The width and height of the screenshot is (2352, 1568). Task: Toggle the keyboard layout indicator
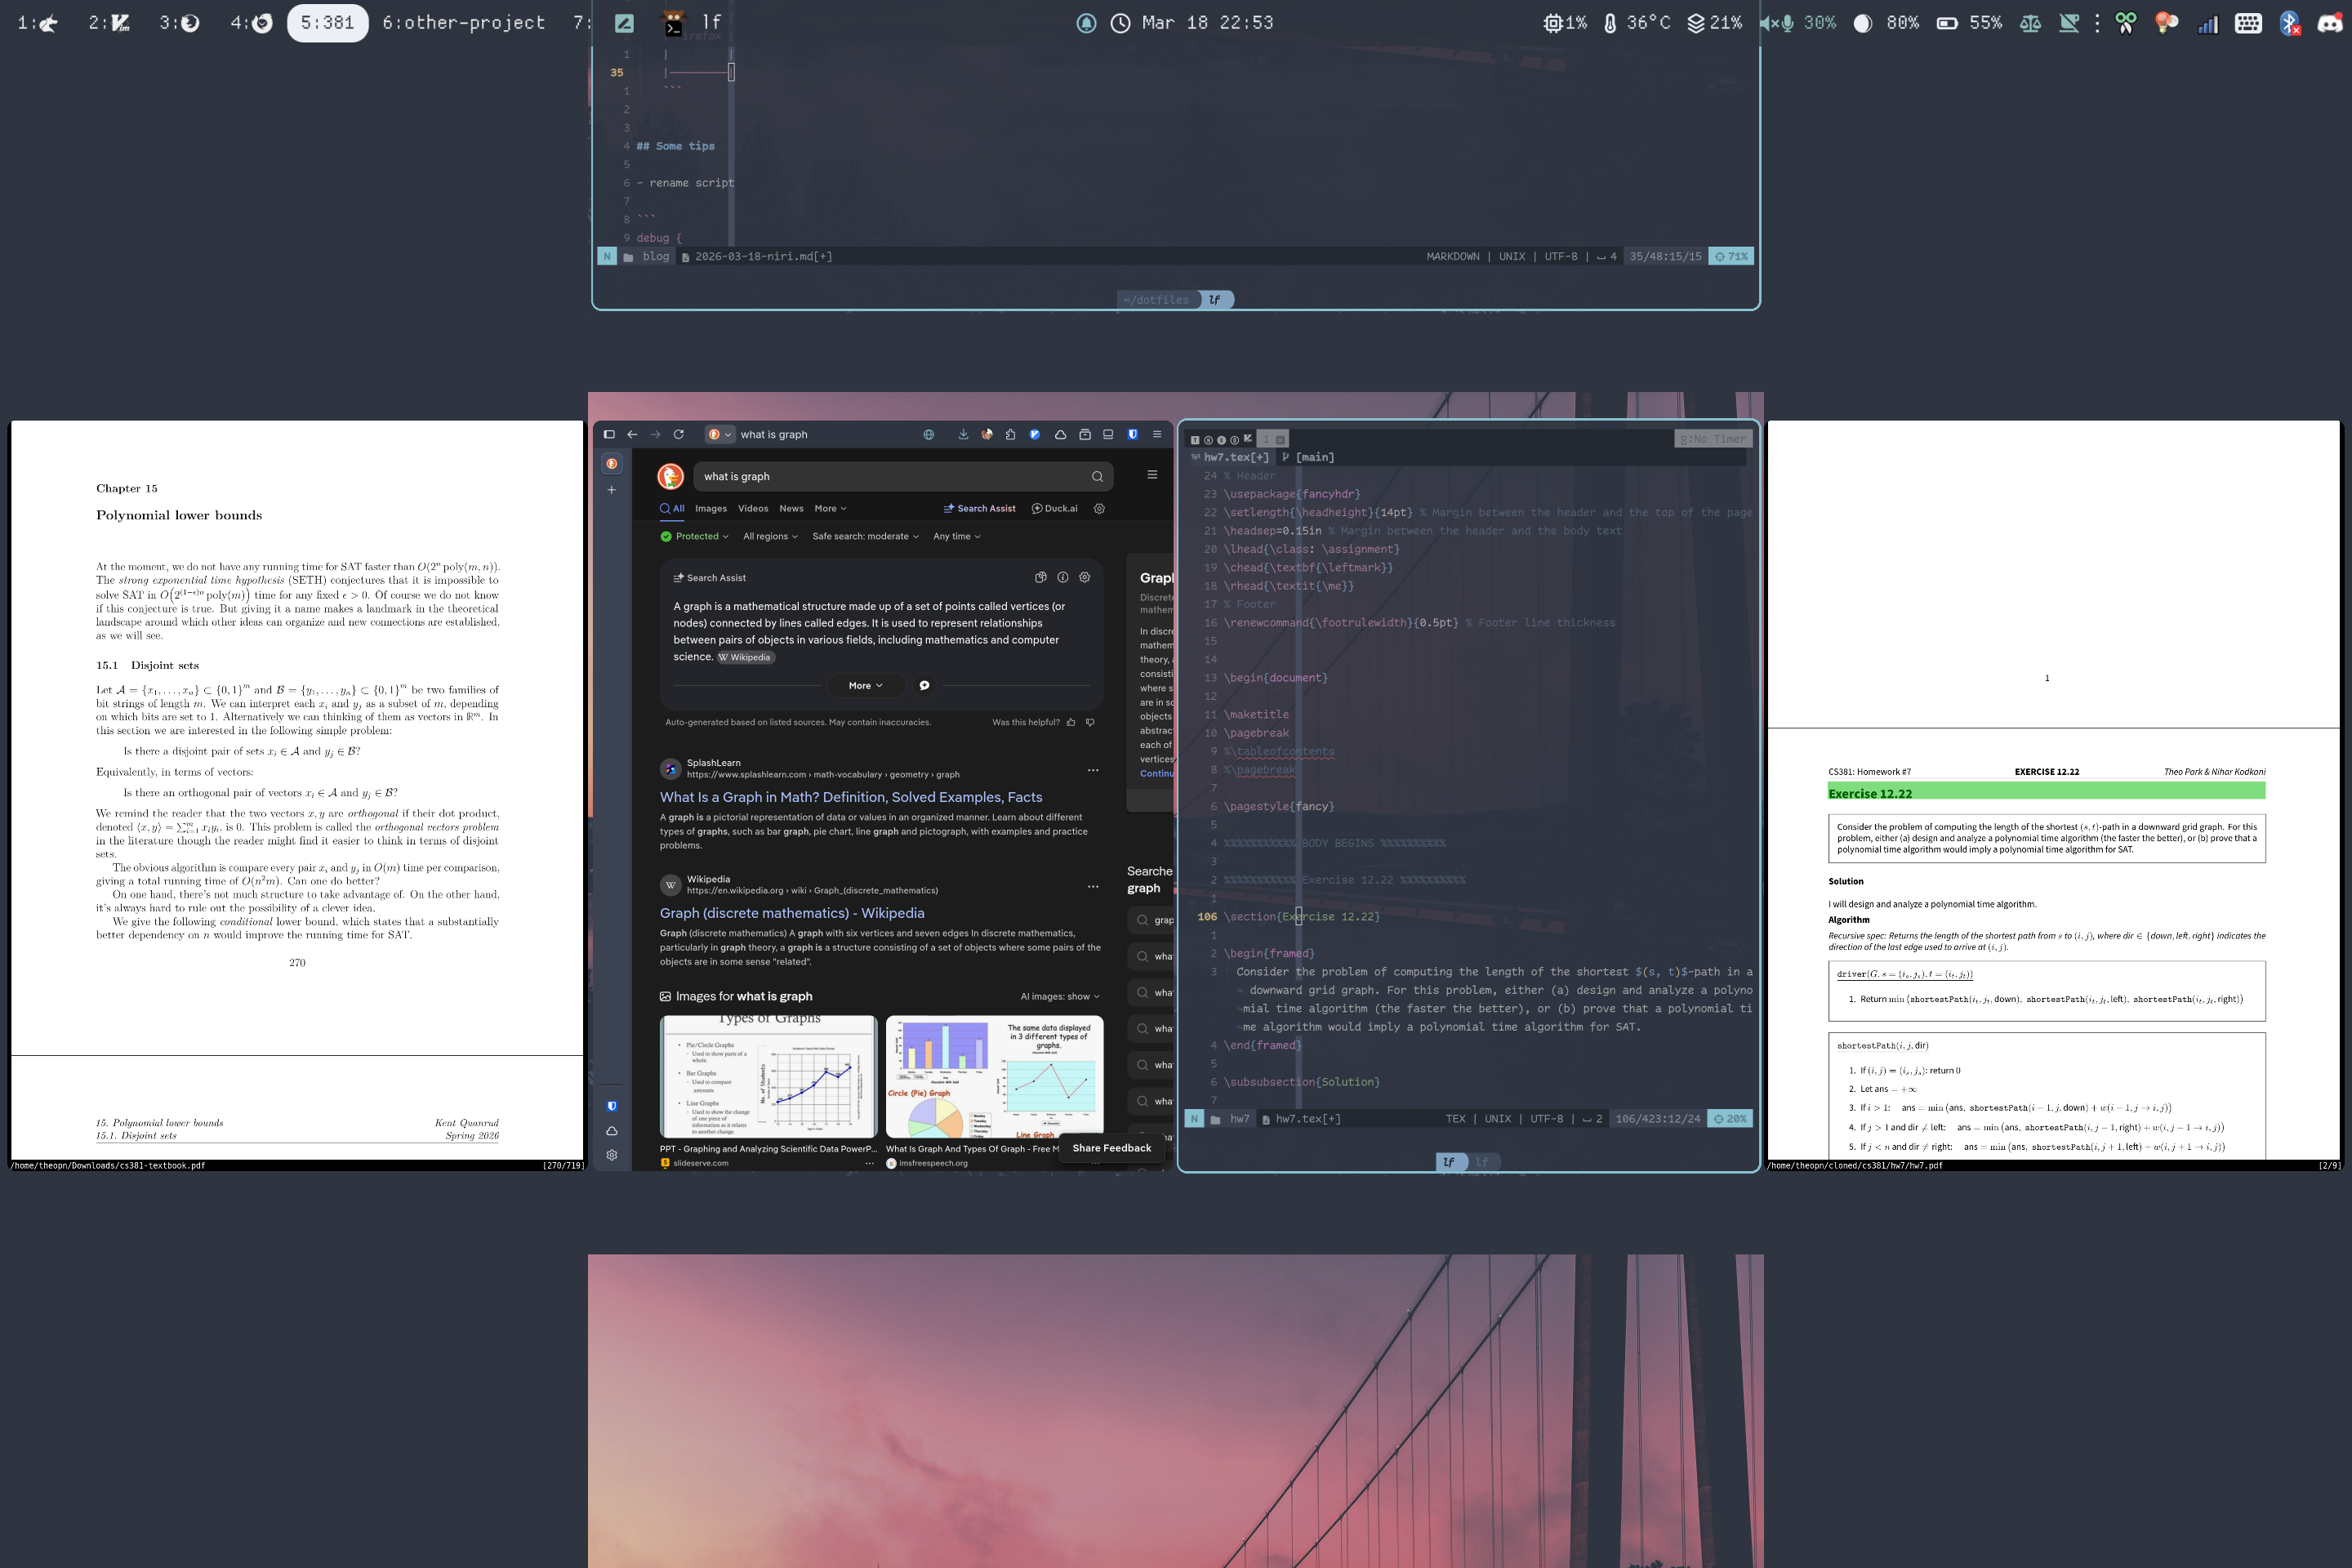pyautogui.click(x=2248, y=22)
